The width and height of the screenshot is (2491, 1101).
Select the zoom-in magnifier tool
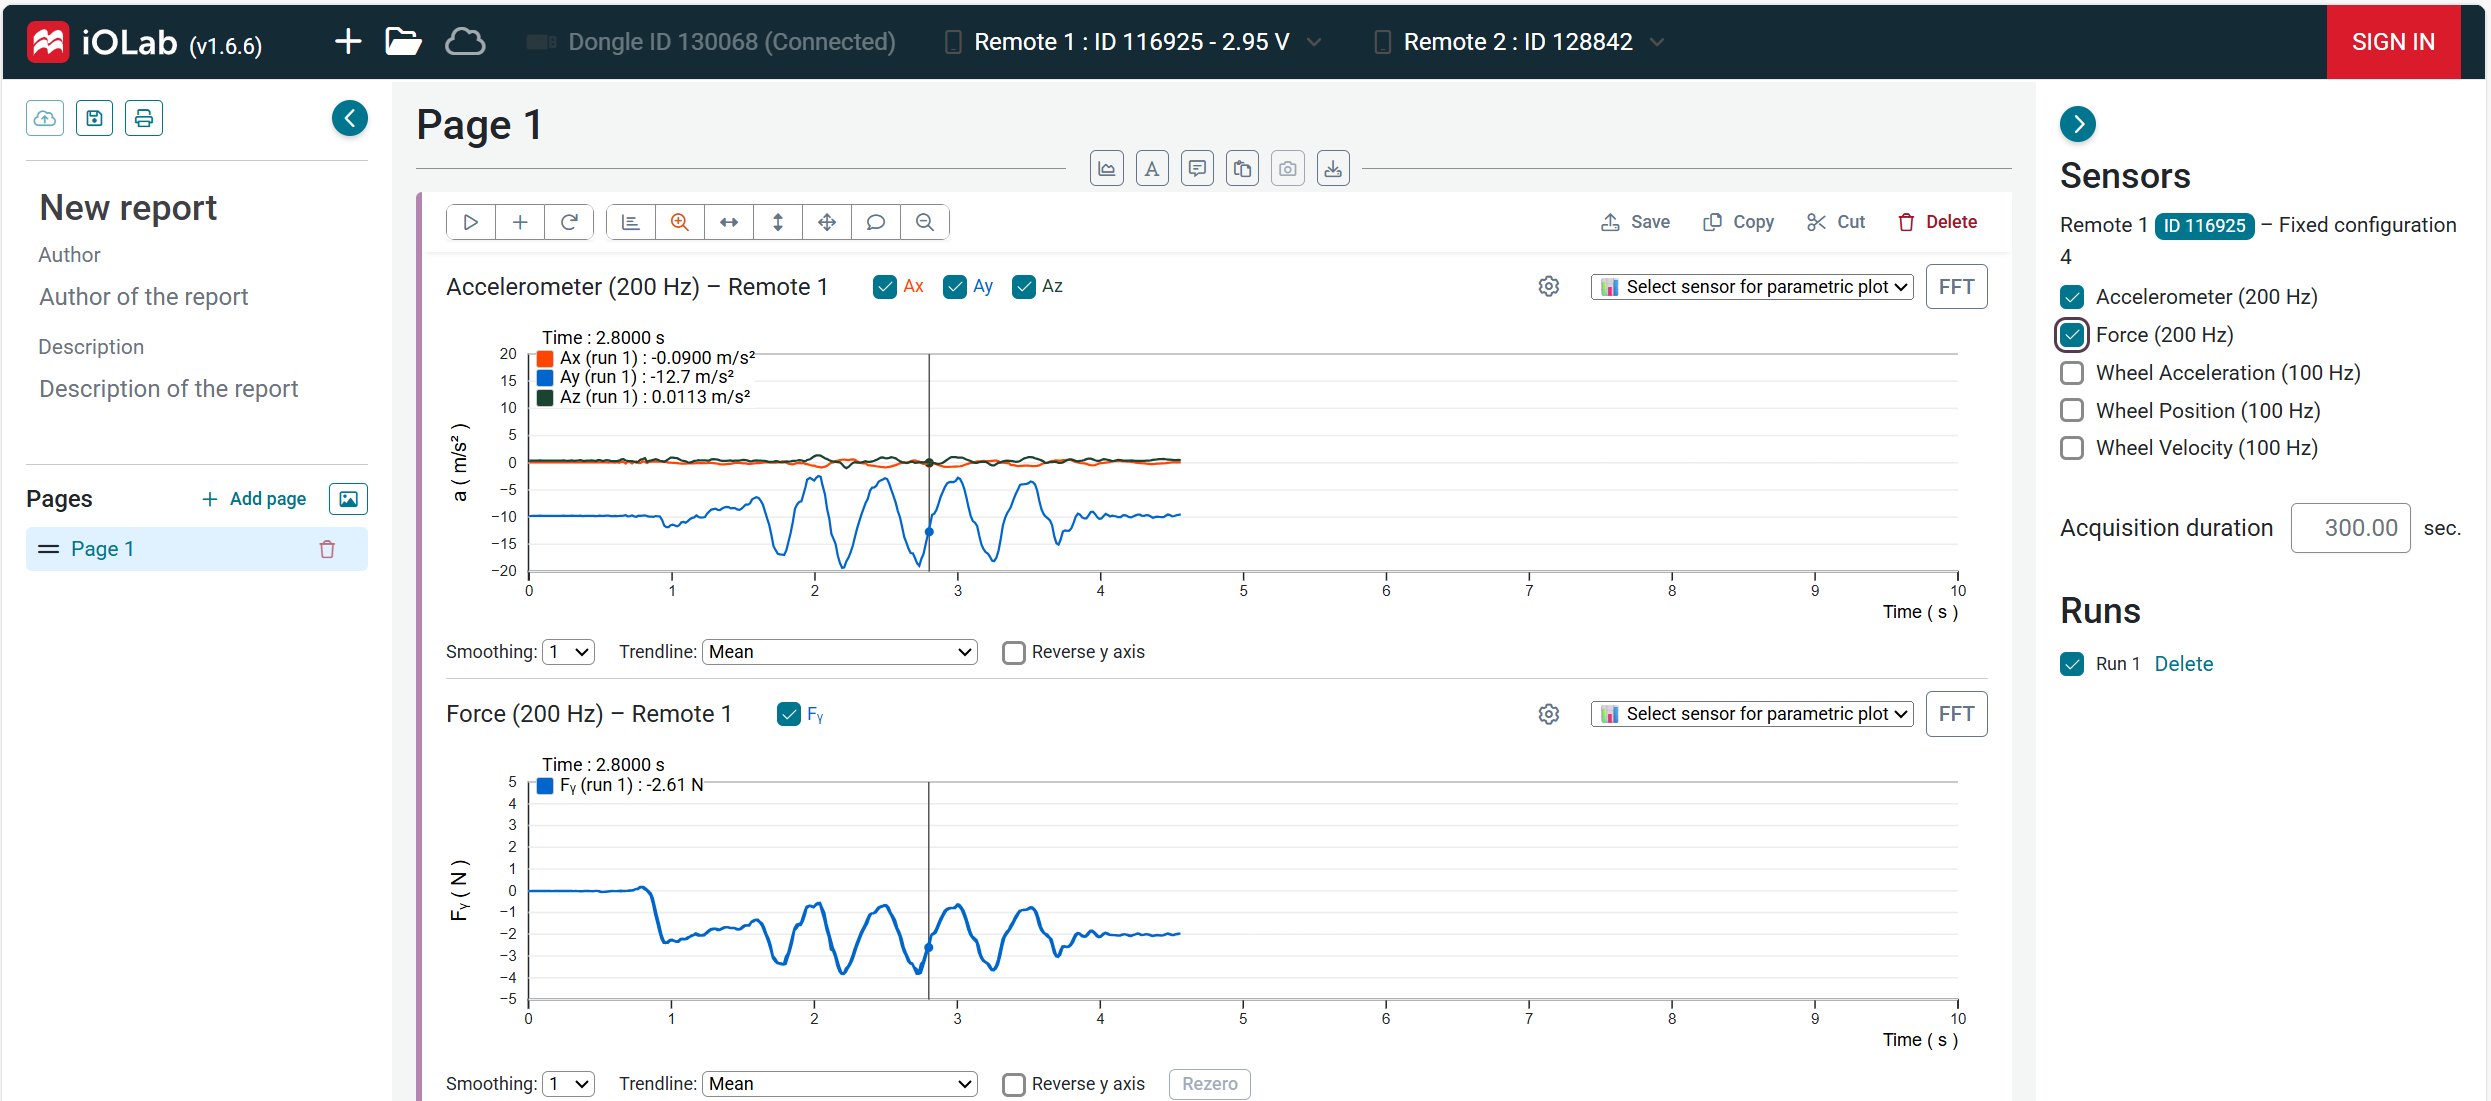pos(680,222)
